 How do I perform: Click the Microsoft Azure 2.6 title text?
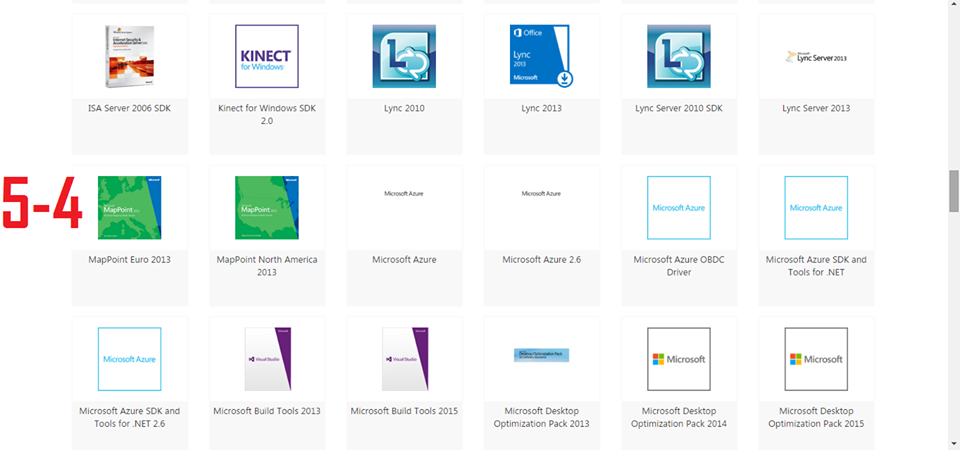point(541,260)
